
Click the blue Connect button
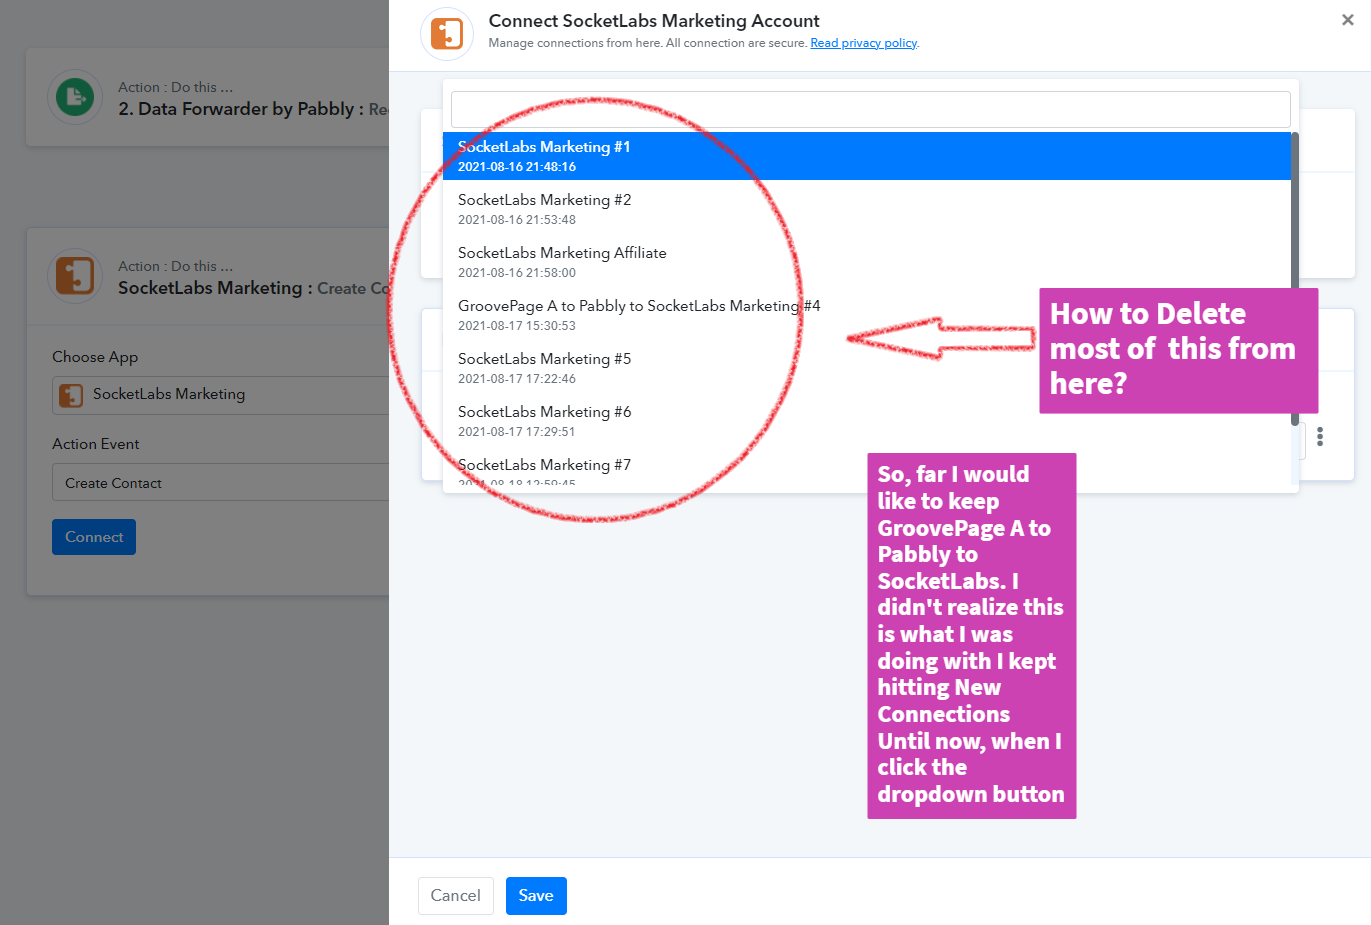(x=94, y=537)
